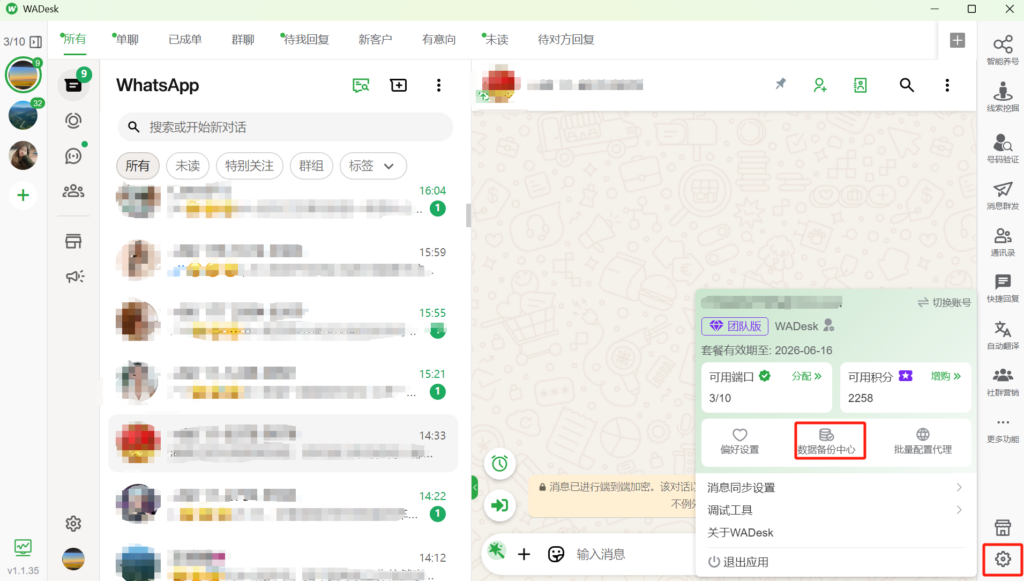This screenshot has height=581, width=1024.
Task: Select the 所有 chat filter chip
Action: [x=137, y=166]
